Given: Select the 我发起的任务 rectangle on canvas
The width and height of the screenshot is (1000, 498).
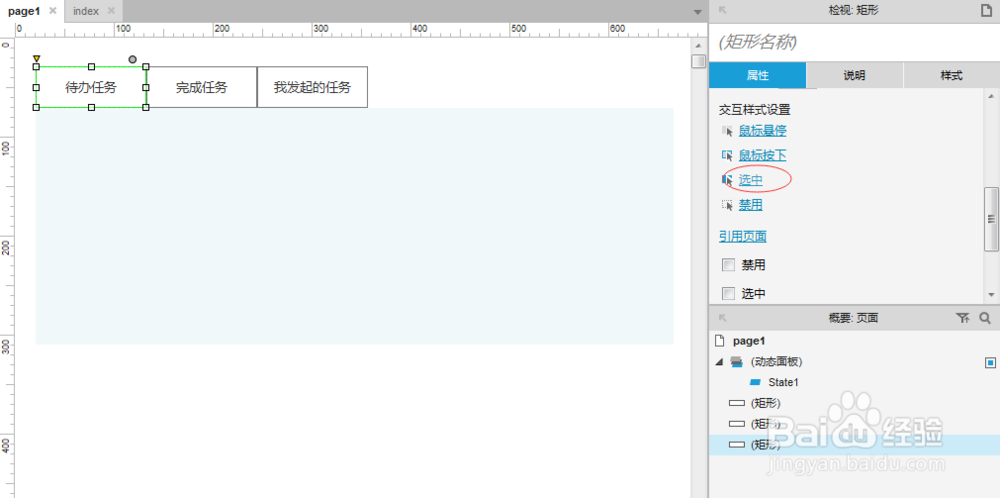Looking at the screenshot, I should point(312,87).
